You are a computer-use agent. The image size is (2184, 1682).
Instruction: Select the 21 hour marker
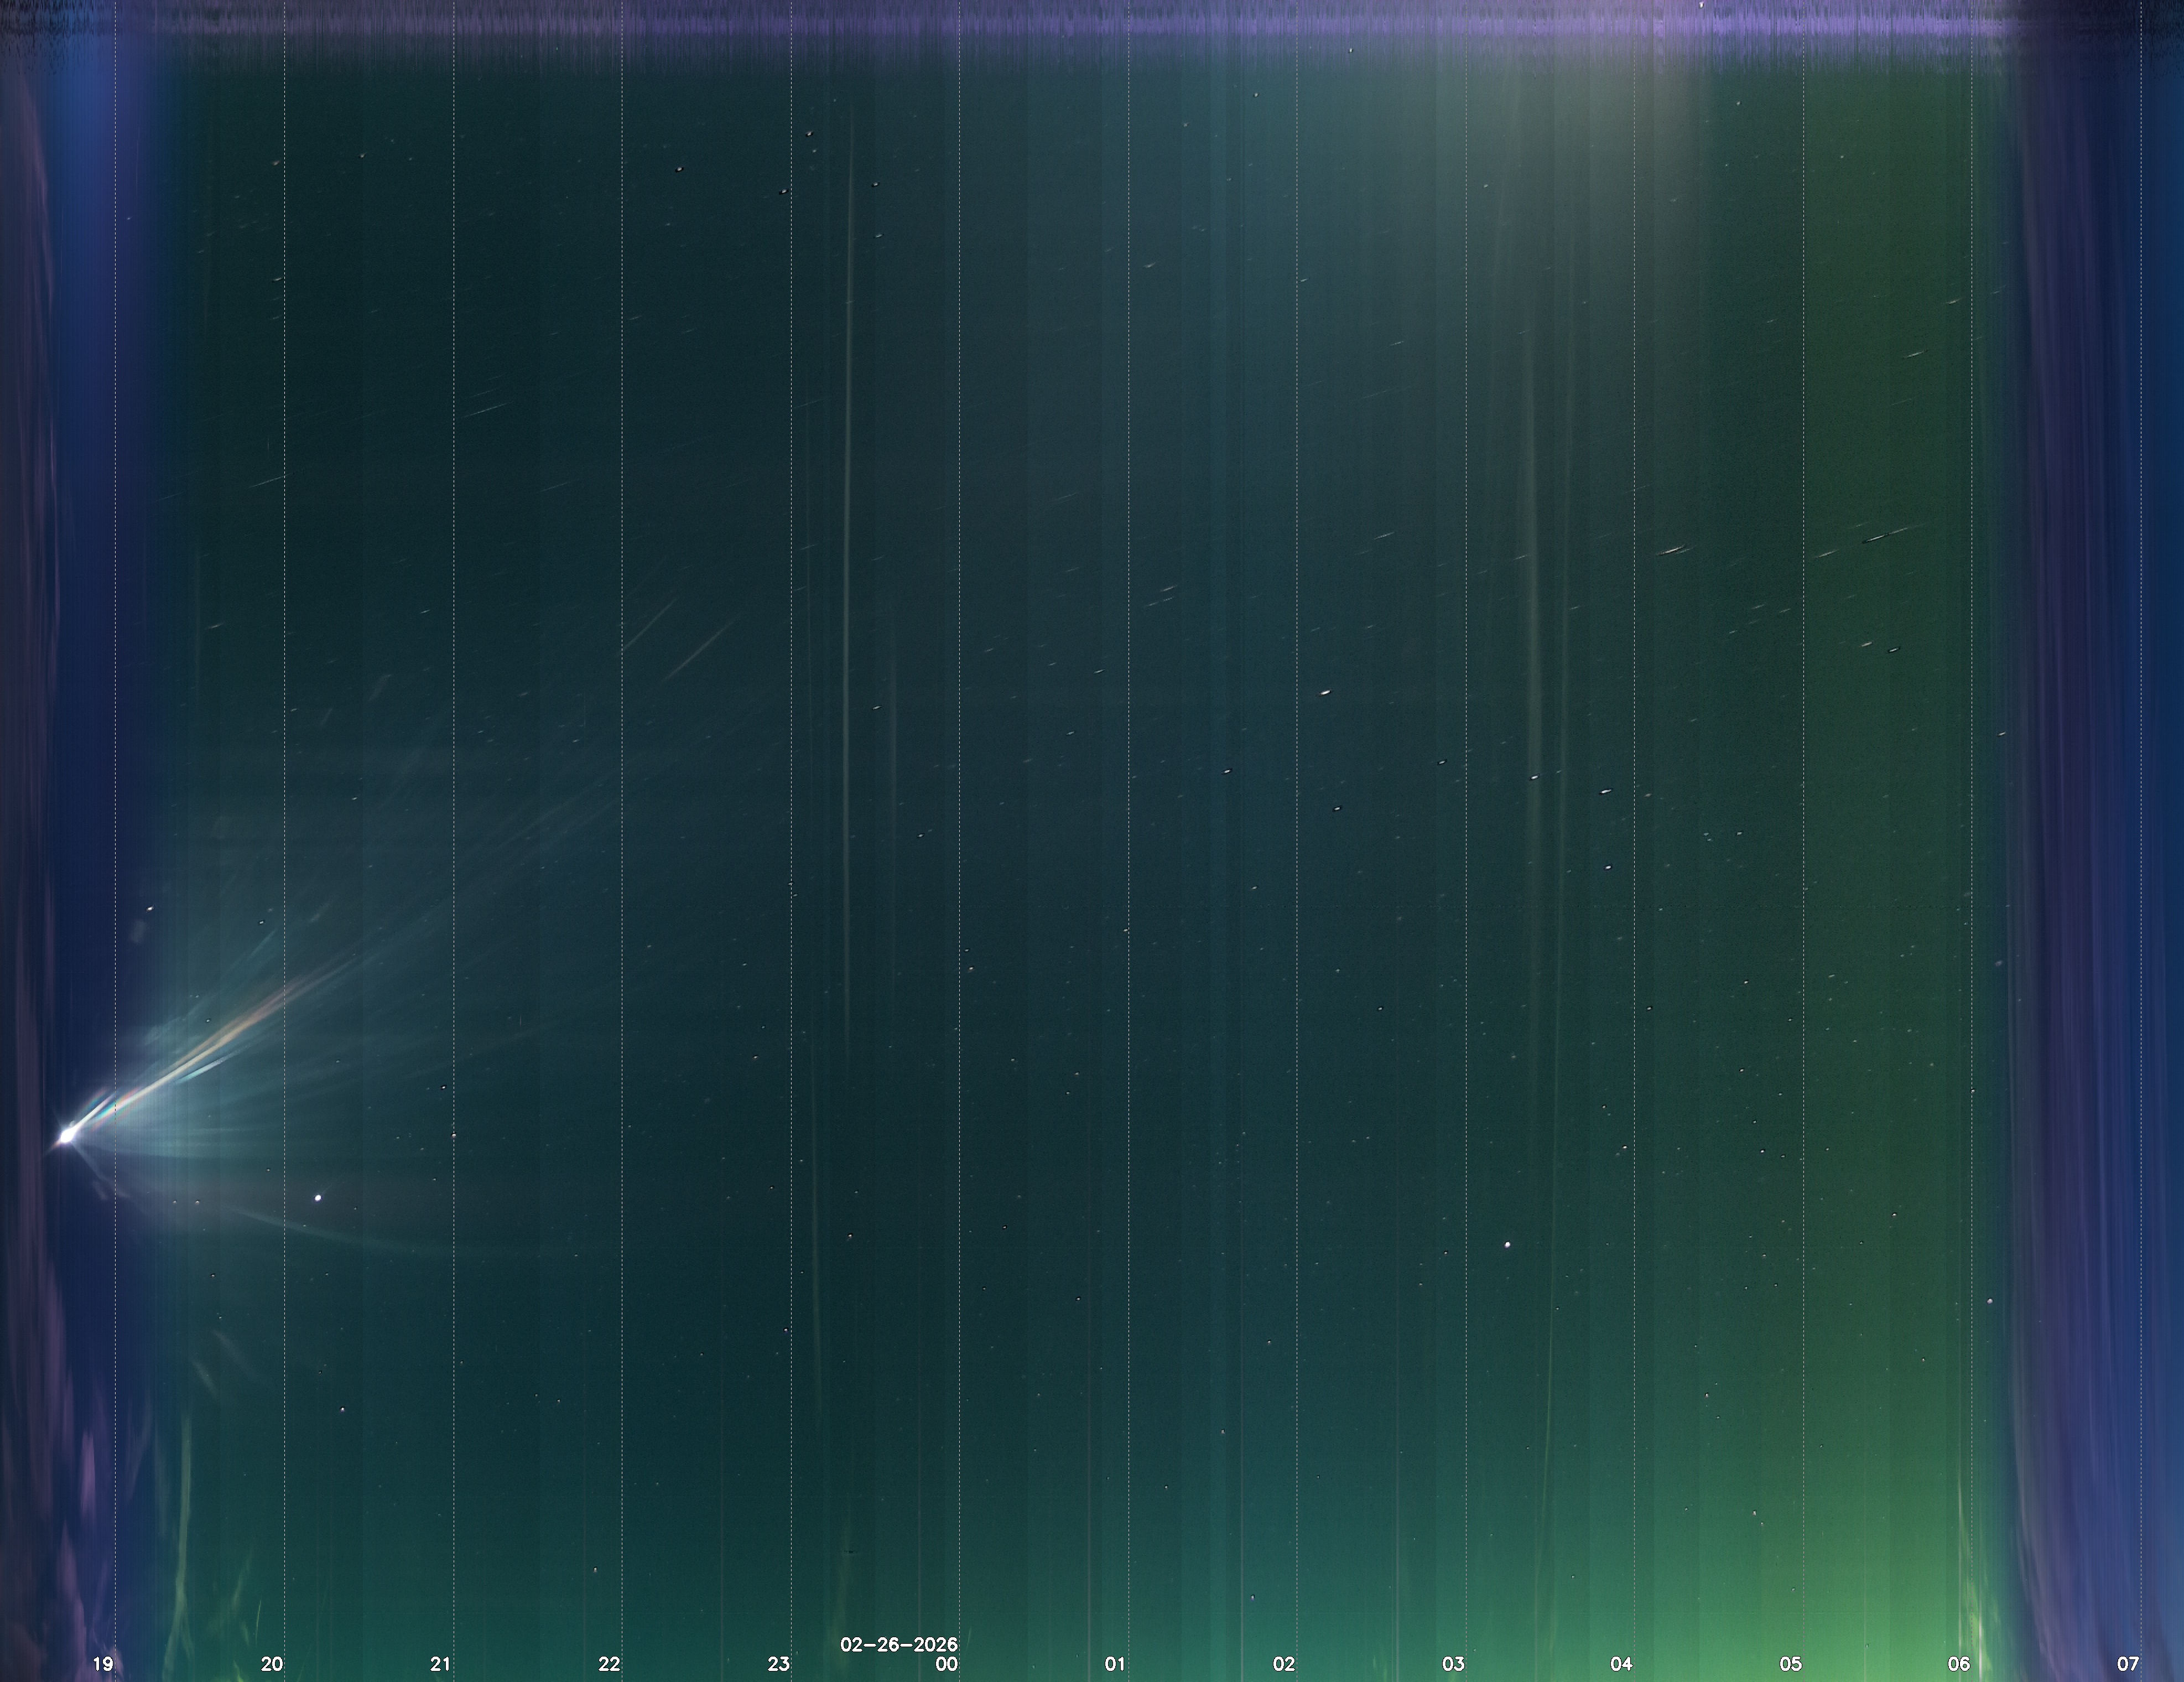click(x=440, y=1665)
